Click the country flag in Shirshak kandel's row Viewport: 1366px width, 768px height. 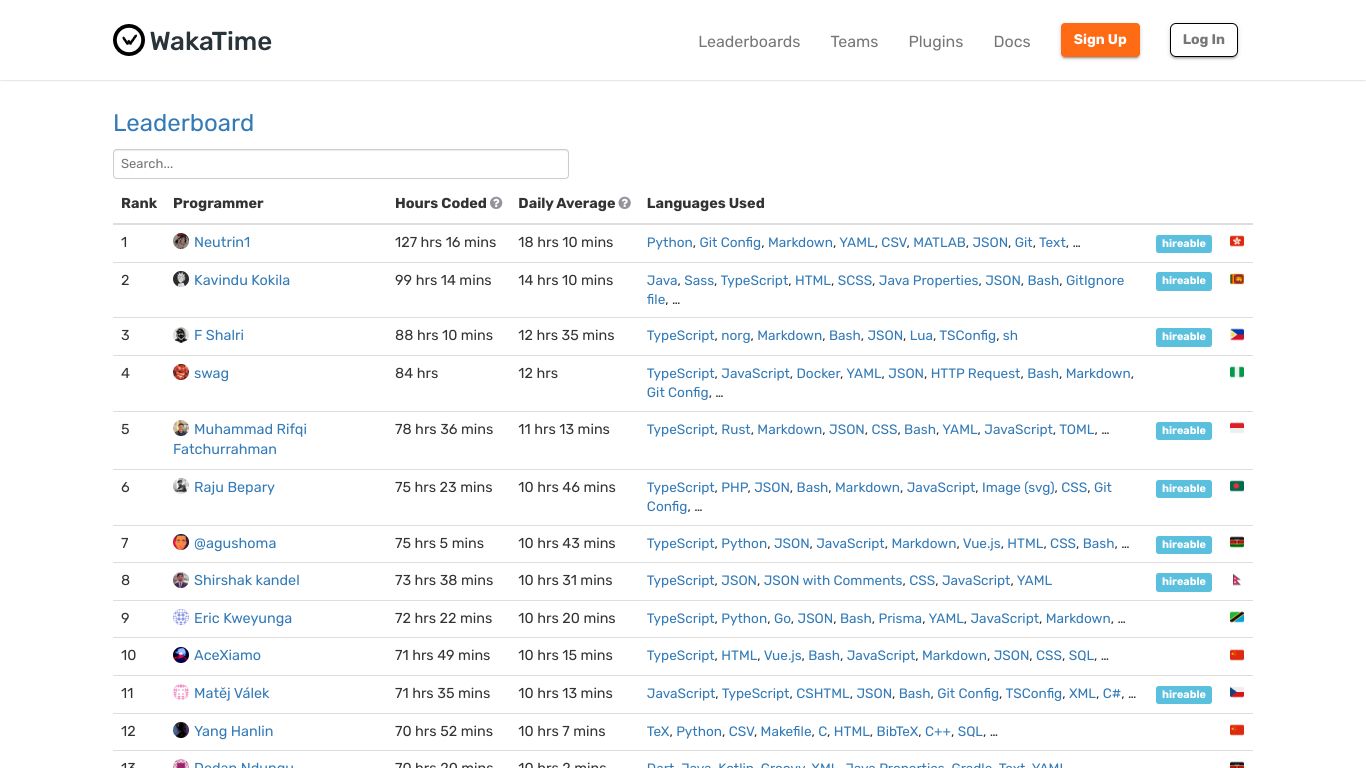click(x=1237, y=580)
